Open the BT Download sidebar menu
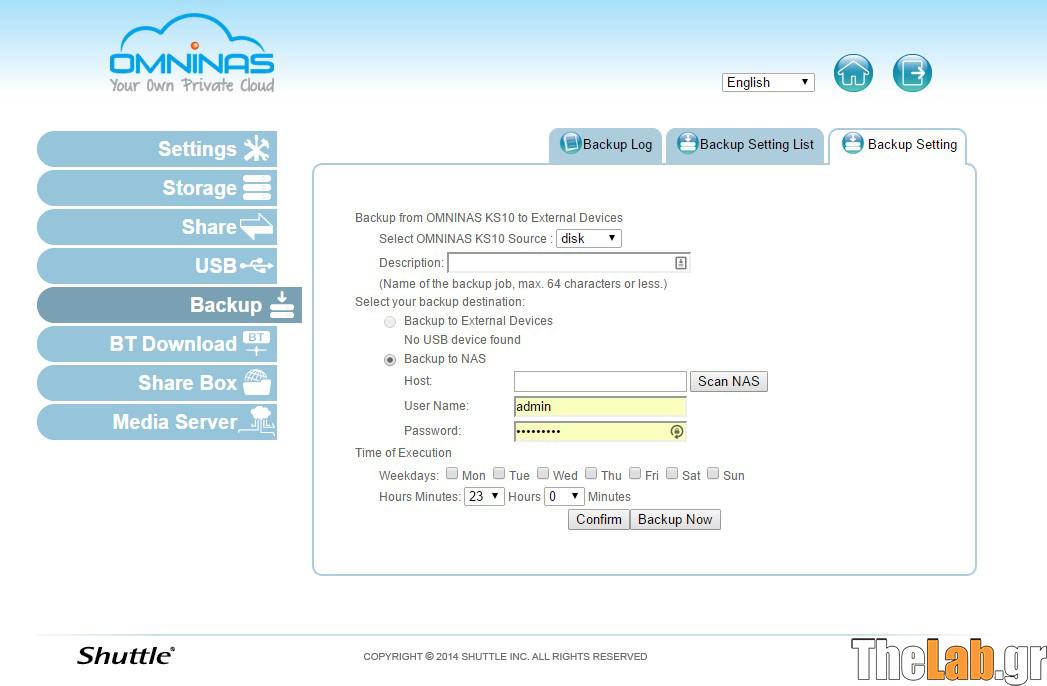Image resolution: width=1047 pixels, height=686 pixels. point(157,343)
